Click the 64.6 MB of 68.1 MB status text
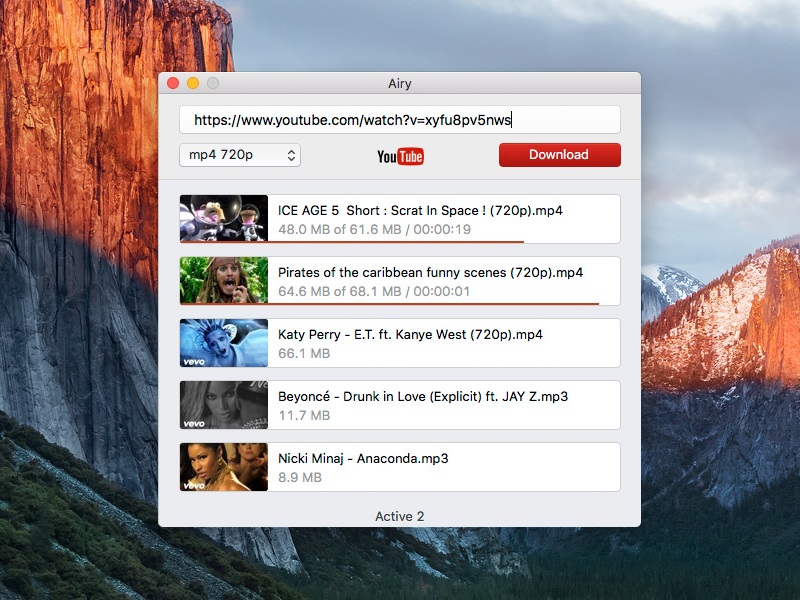Screen dimensions: 800x600 coord(374,291)
